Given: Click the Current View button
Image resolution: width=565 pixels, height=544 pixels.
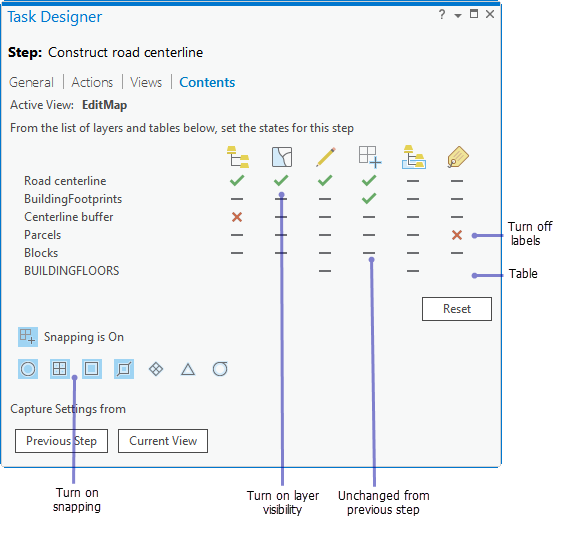Looking at the screenshot, I should point(163,441).
